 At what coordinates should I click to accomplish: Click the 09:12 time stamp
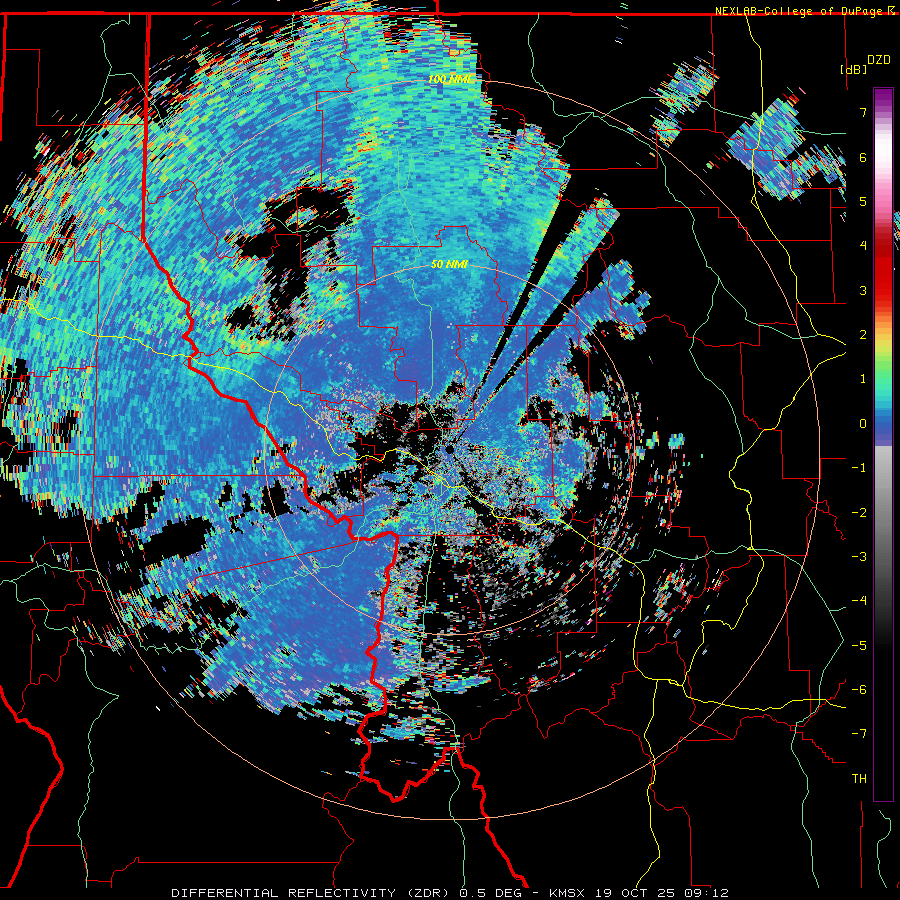pyautogui.click(x=707, y=893)
